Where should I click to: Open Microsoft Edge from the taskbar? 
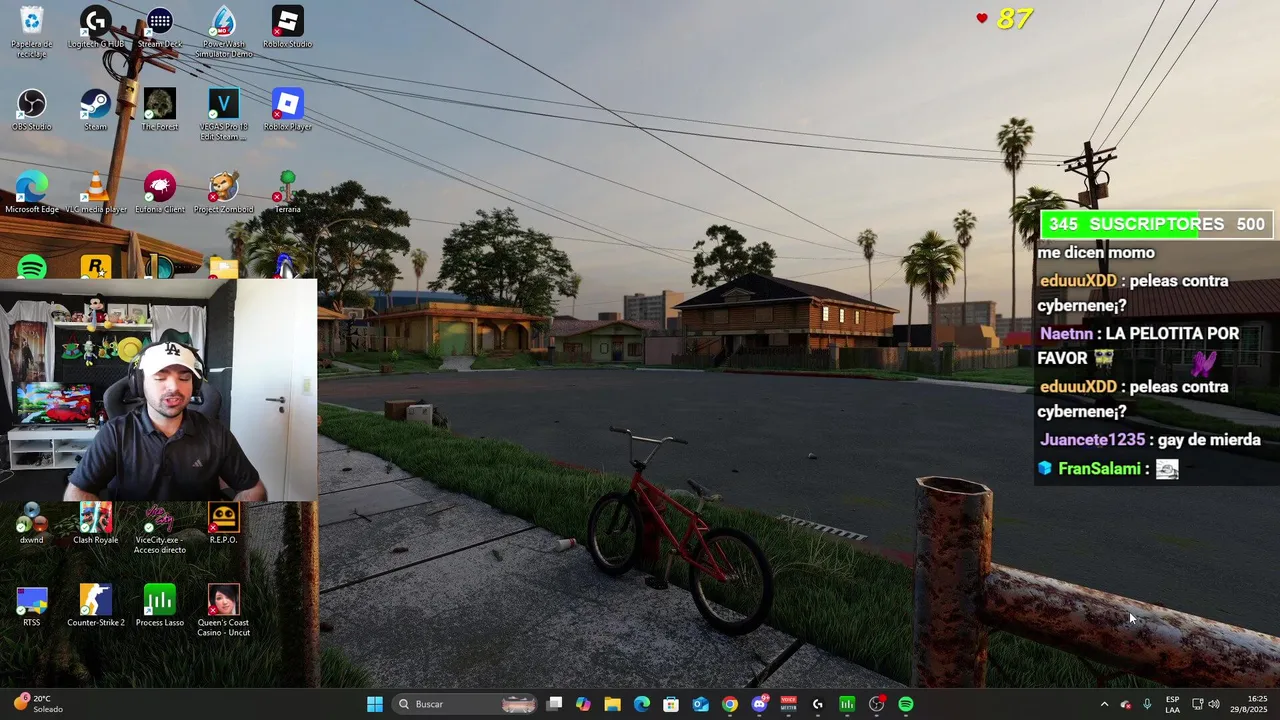[642, 704]
